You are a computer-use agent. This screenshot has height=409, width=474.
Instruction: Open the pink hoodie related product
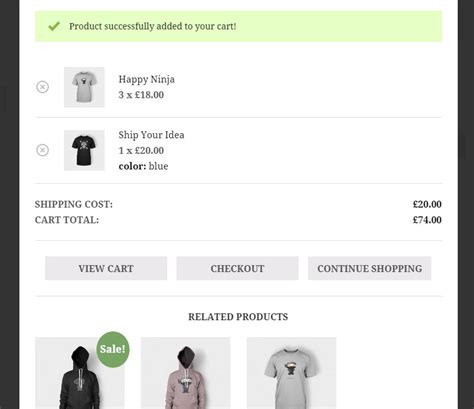click(186, 373)
